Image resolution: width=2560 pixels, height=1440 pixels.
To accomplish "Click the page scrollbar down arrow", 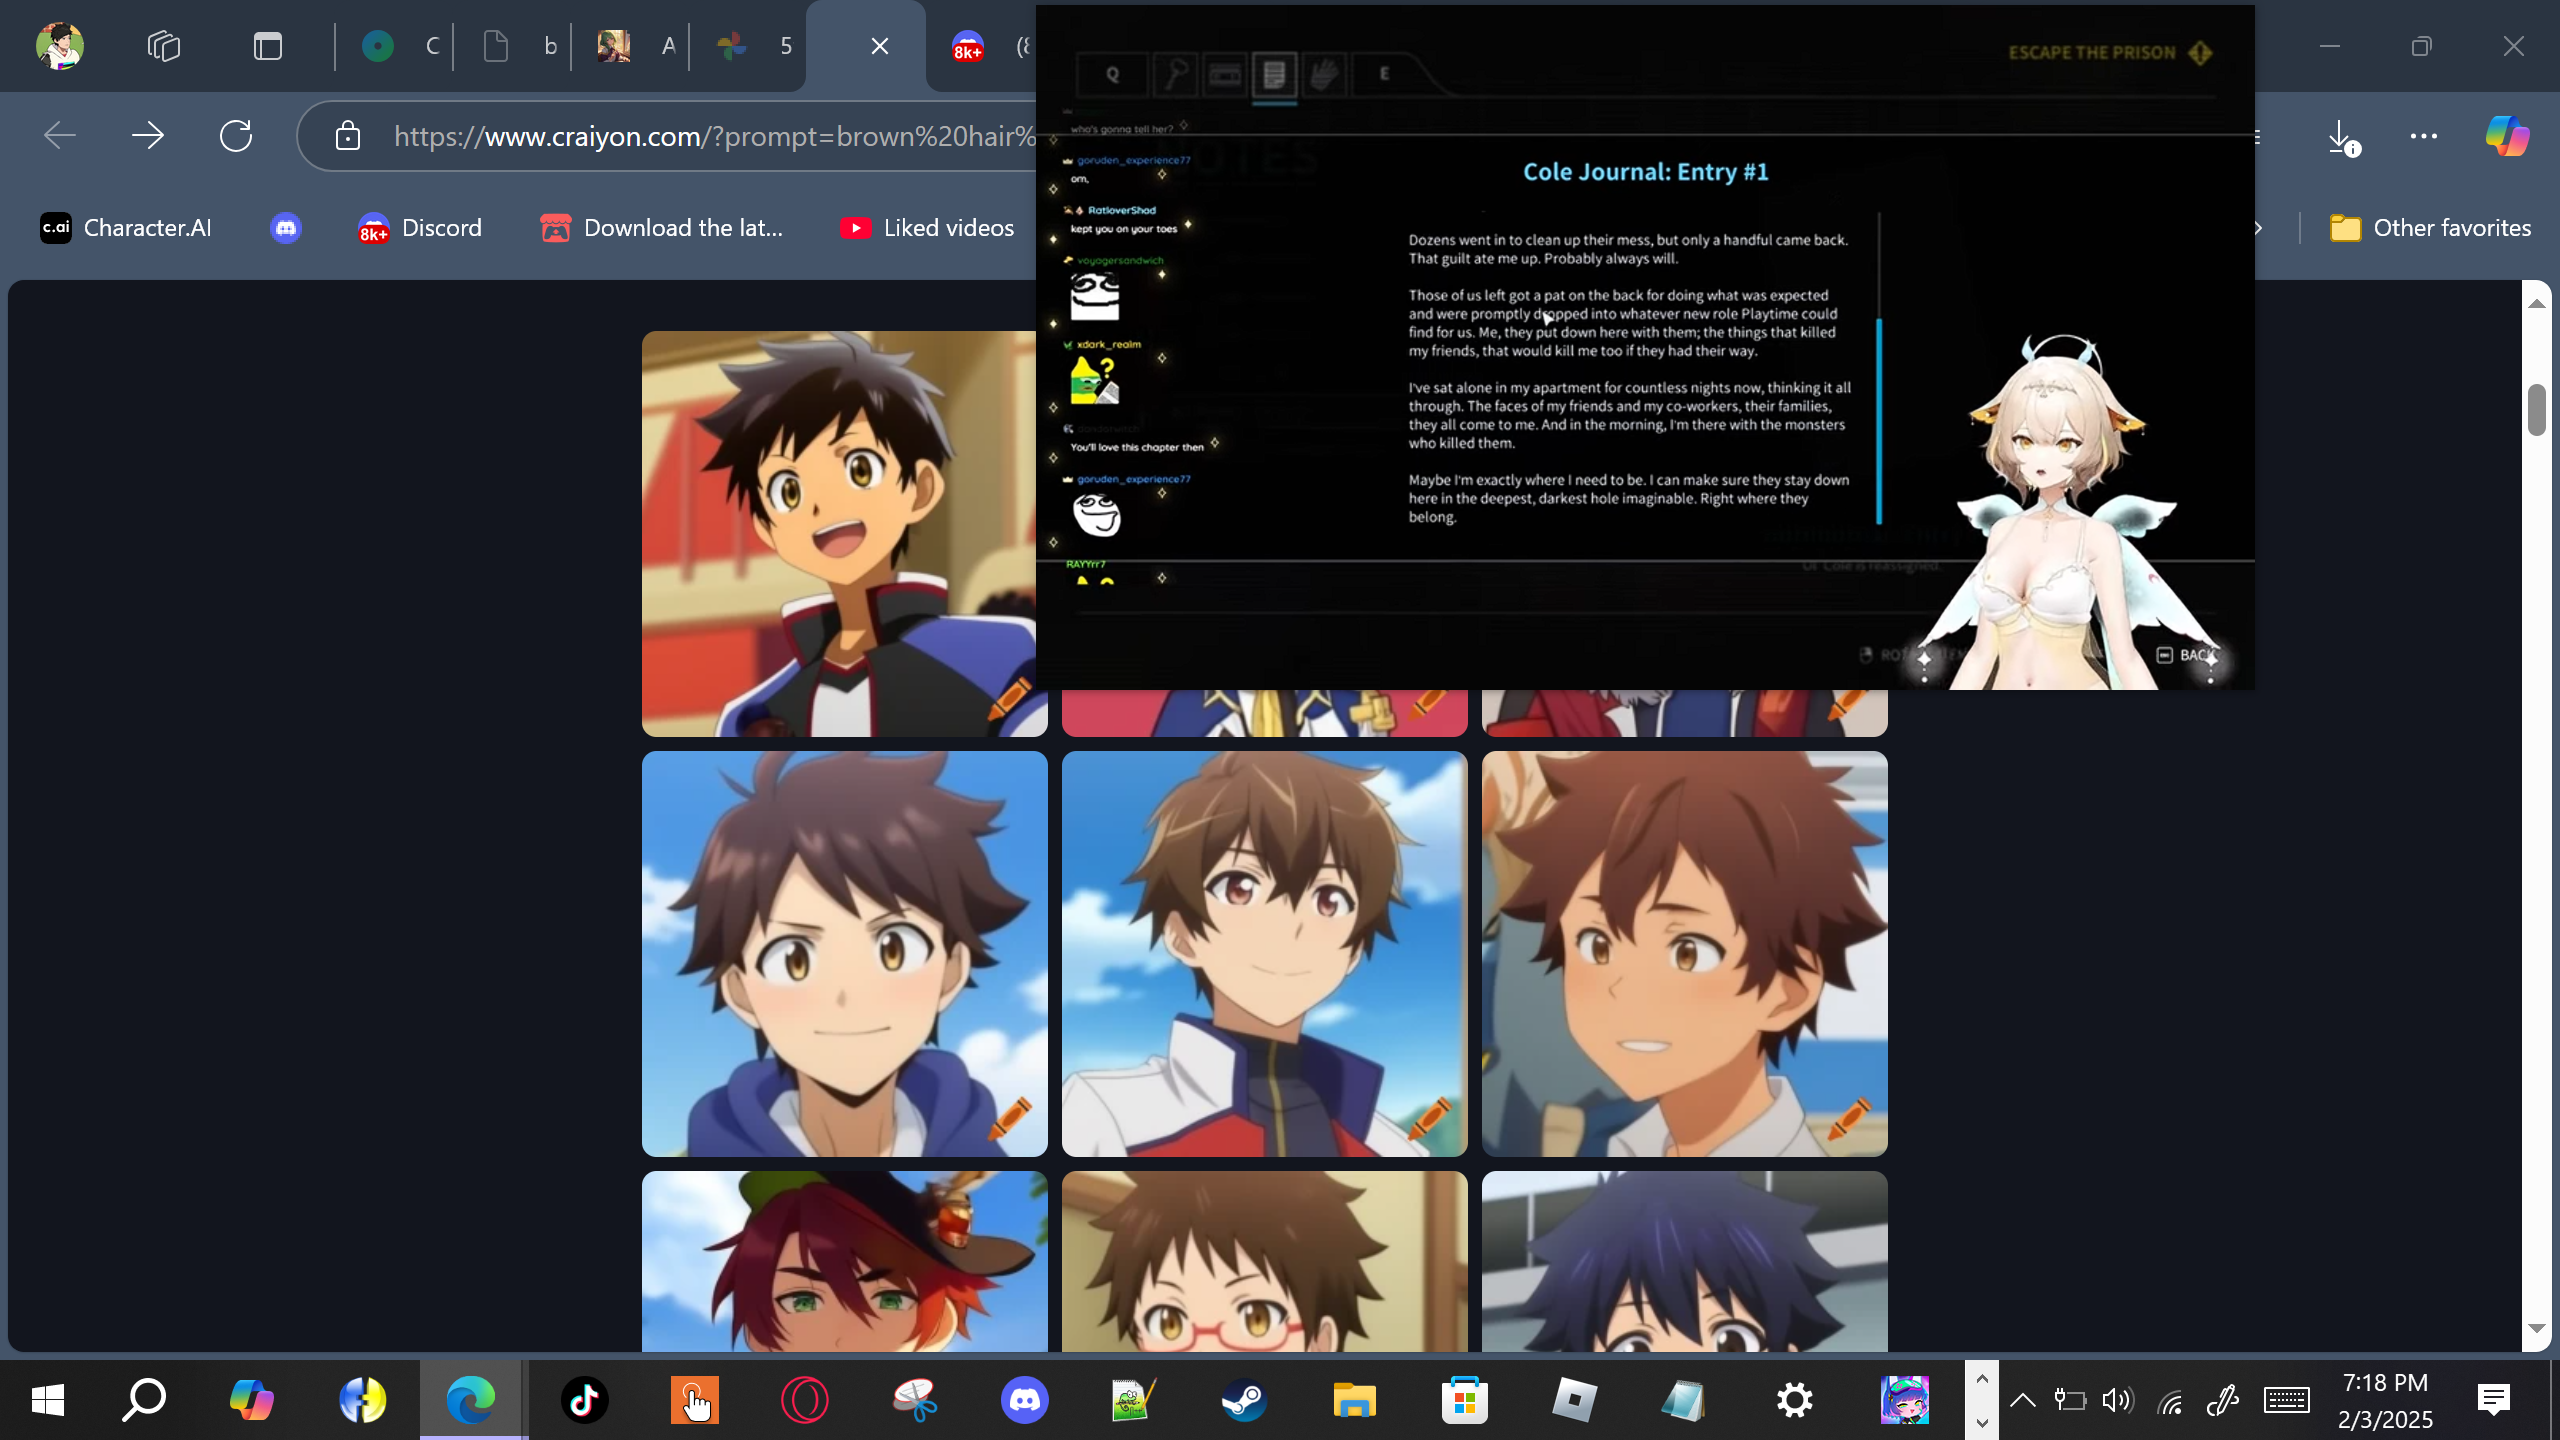I will tap(2537, 1328).
